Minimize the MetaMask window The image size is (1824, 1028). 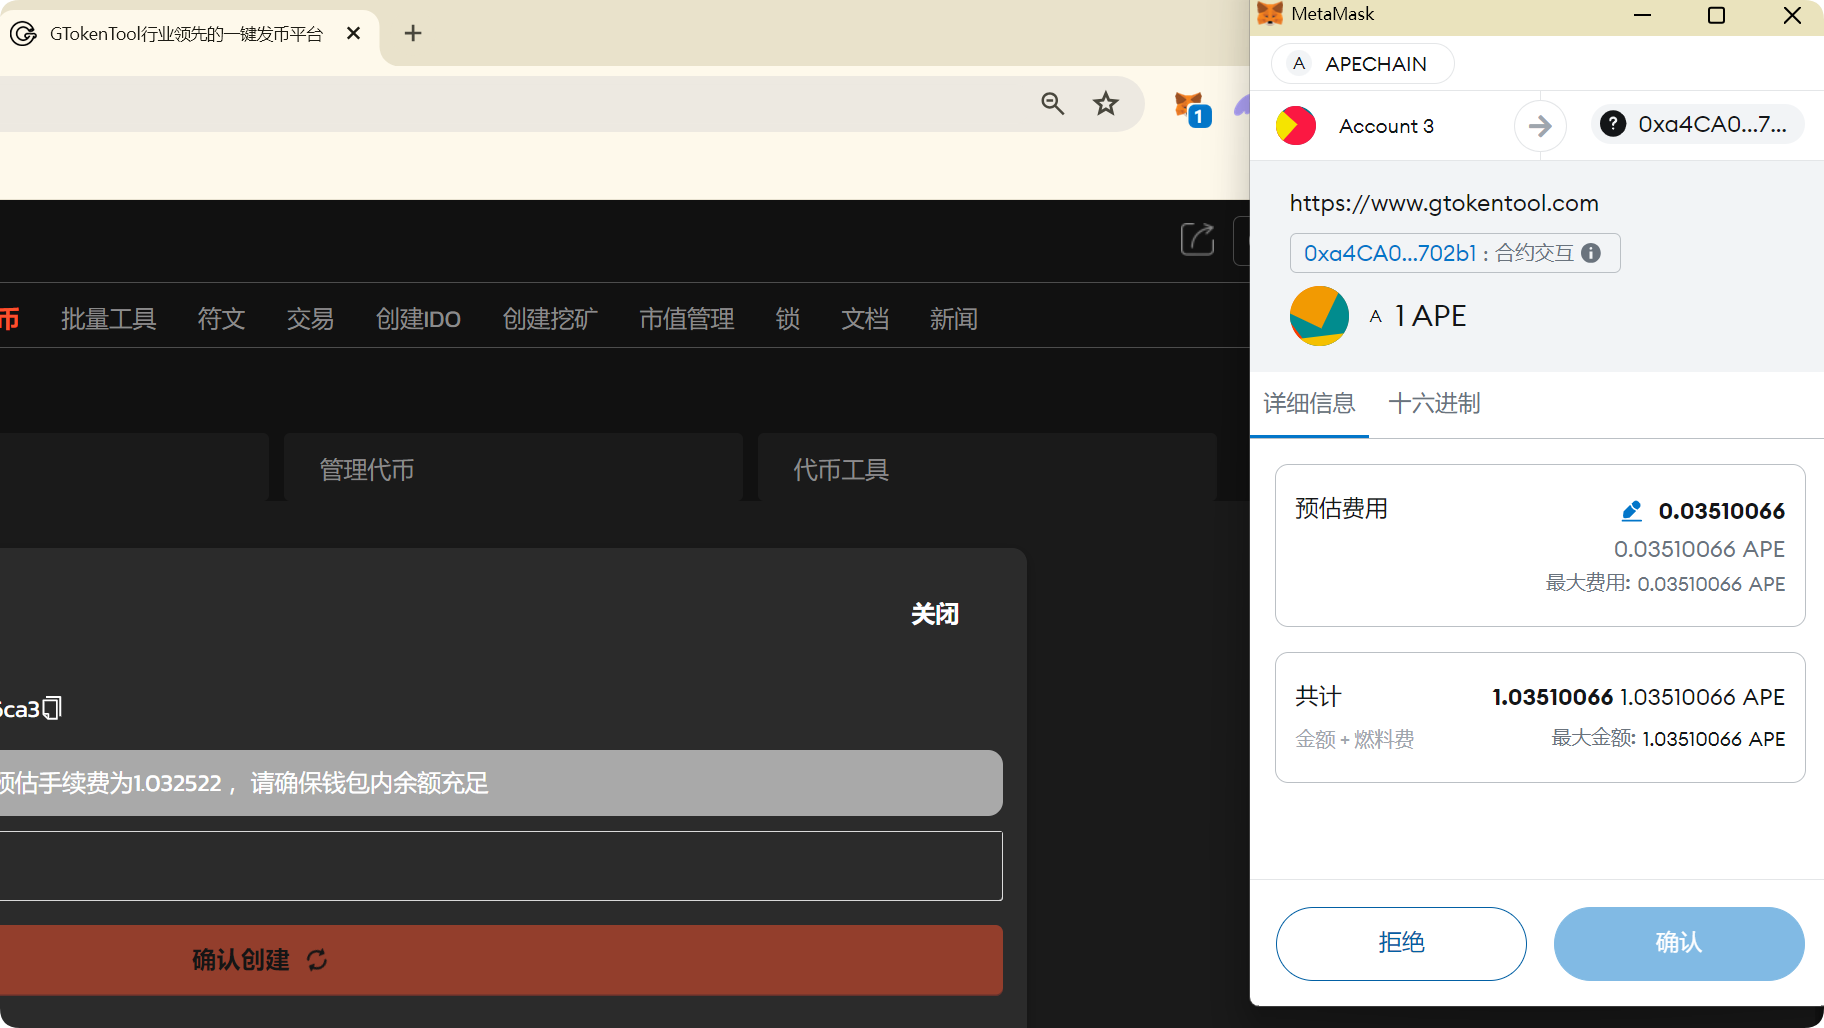1642,15
